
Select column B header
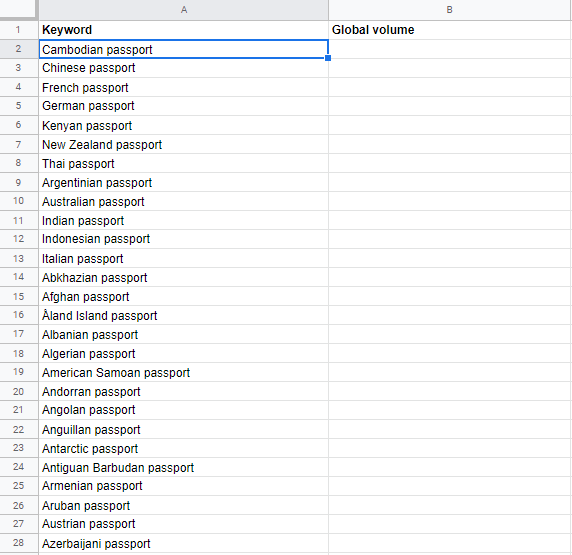click(x=450, y=10)
